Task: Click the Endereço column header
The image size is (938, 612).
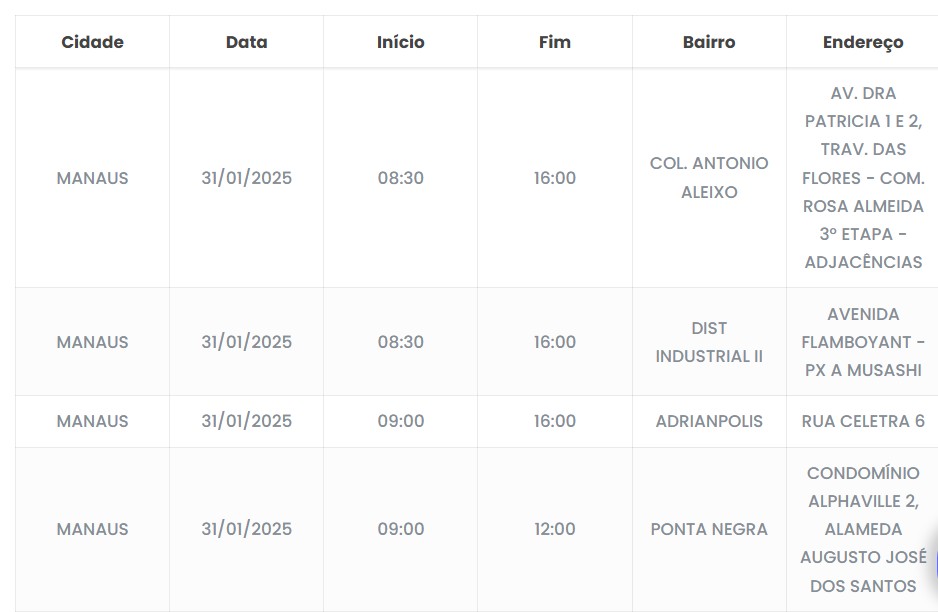Action: click(862, 42)
